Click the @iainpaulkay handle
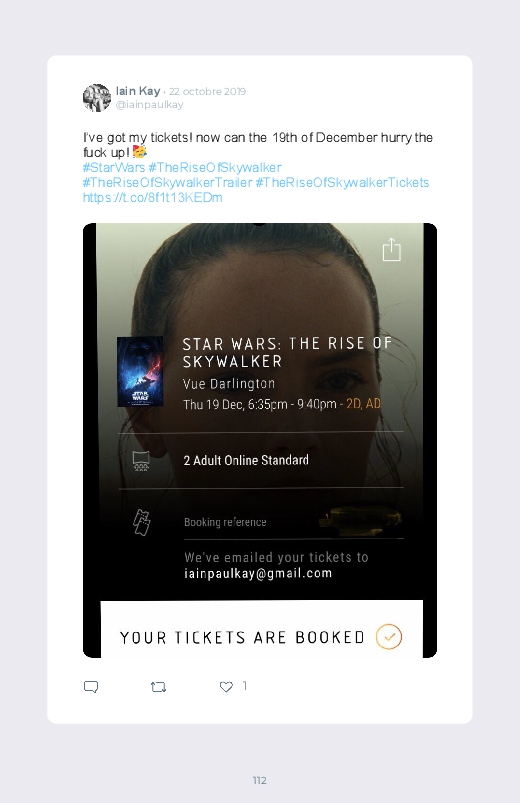This screenshot has height=803, width=520. tap(149, 104)
